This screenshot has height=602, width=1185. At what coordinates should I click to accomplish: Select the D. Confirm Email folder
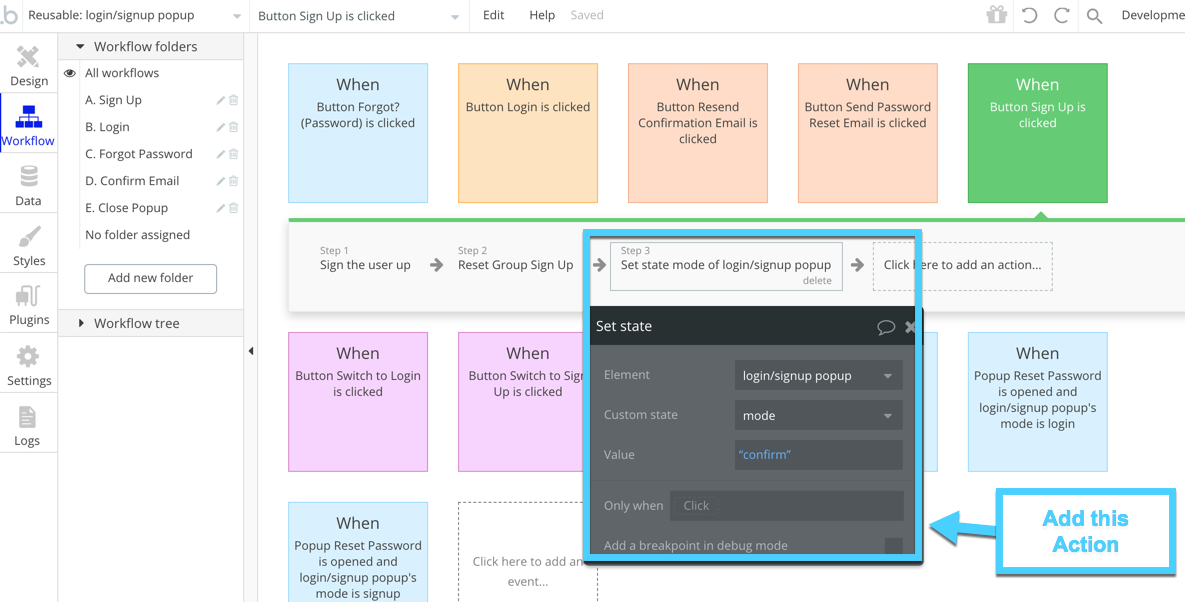[x=132, y=181]
